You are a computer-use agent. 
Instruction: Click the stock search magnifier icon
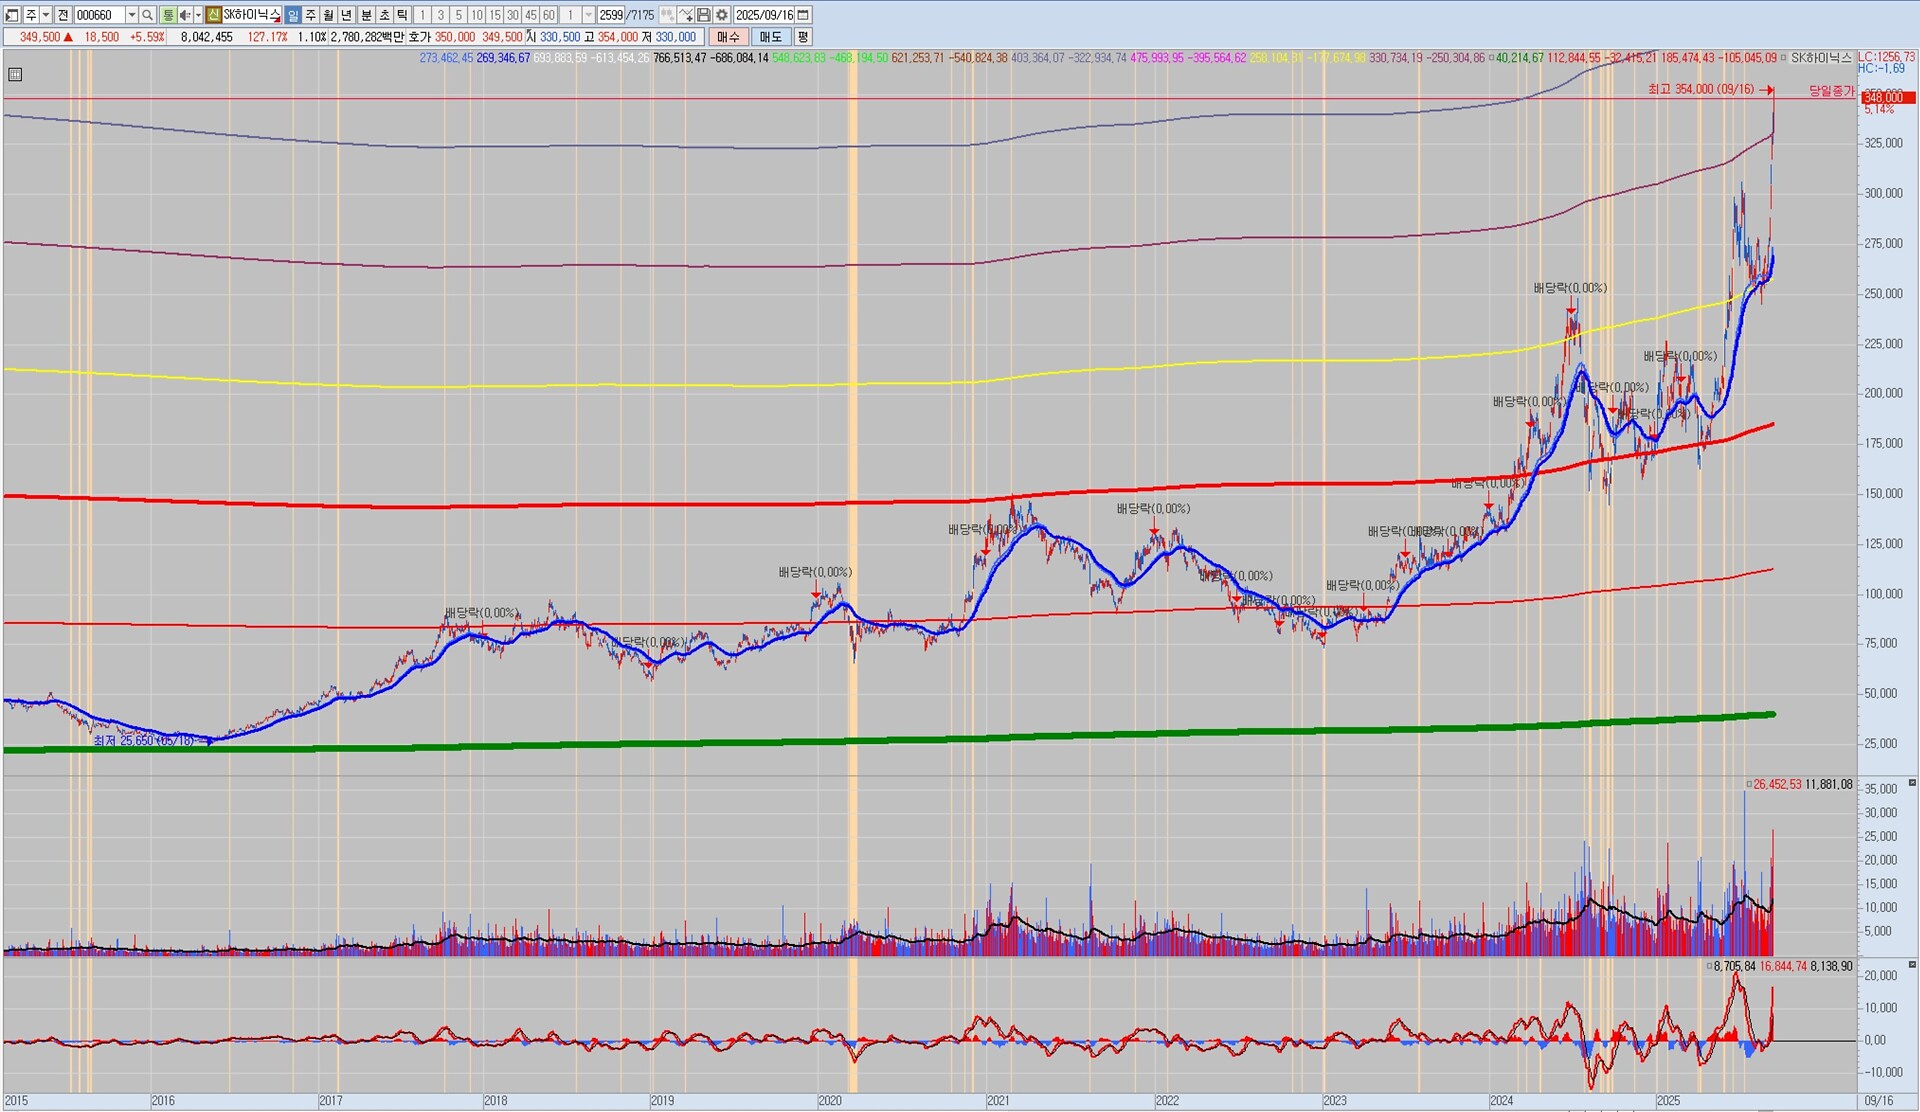click(148, 15)
